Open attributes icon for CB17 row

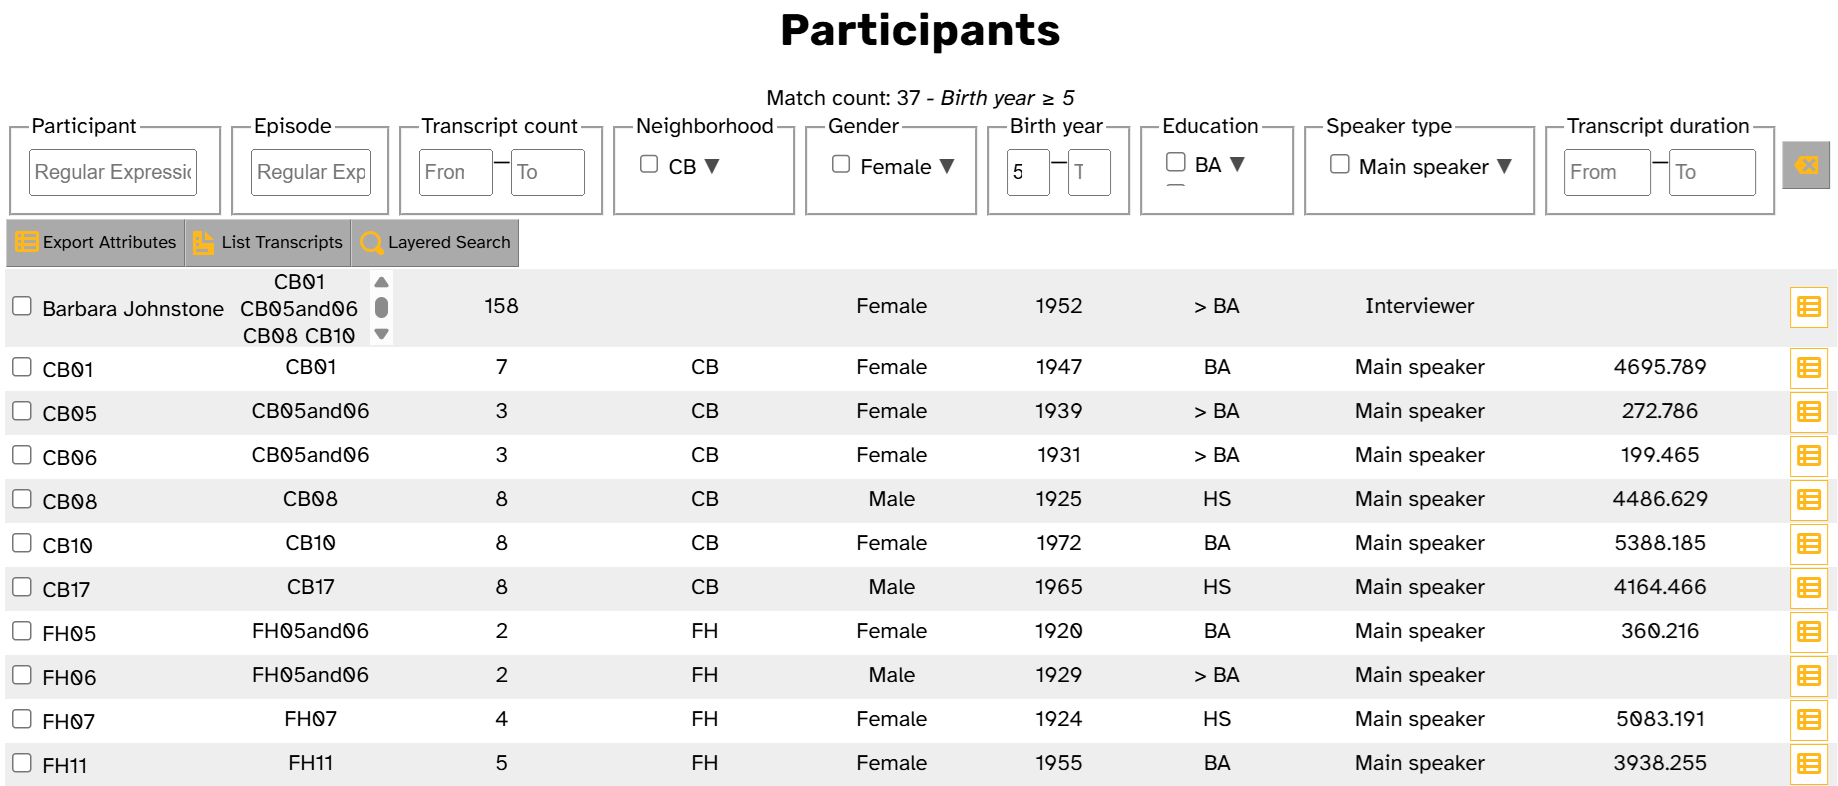coord(1808,588)
